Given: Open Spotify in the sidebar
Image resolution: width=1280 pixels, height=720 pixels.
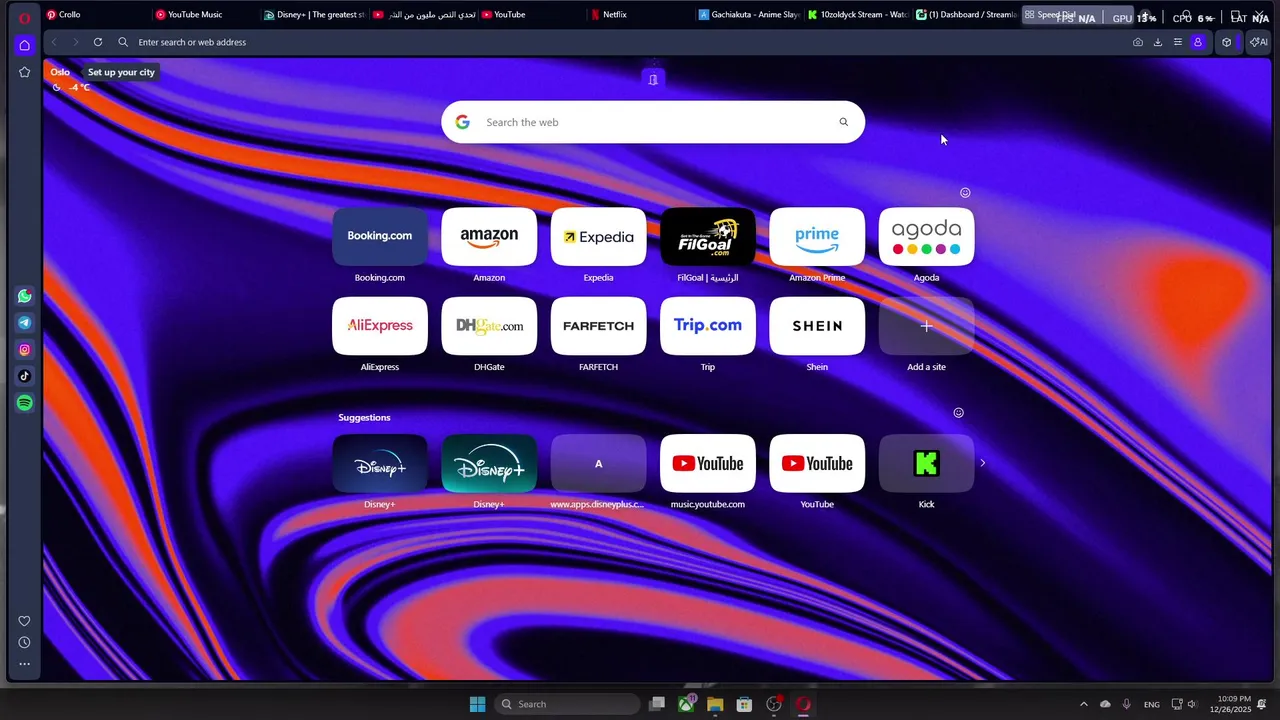Looking at the screenshot, I should pyautogui.click(x=24, y=403).
